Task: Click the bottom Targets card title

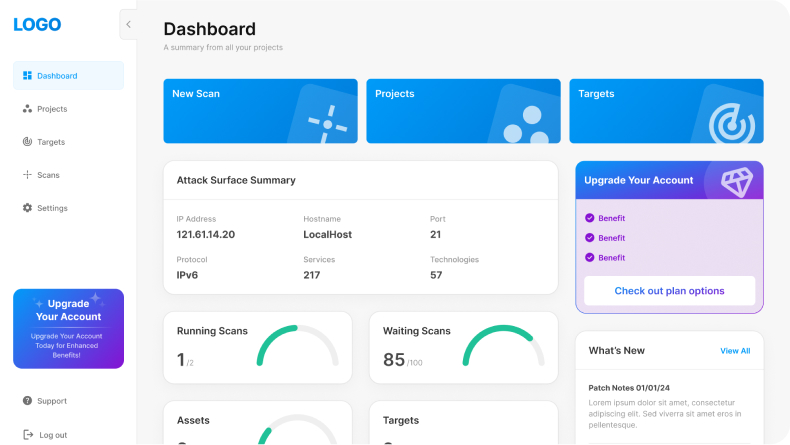Action: pyautogui.click(x=401, y=420)
